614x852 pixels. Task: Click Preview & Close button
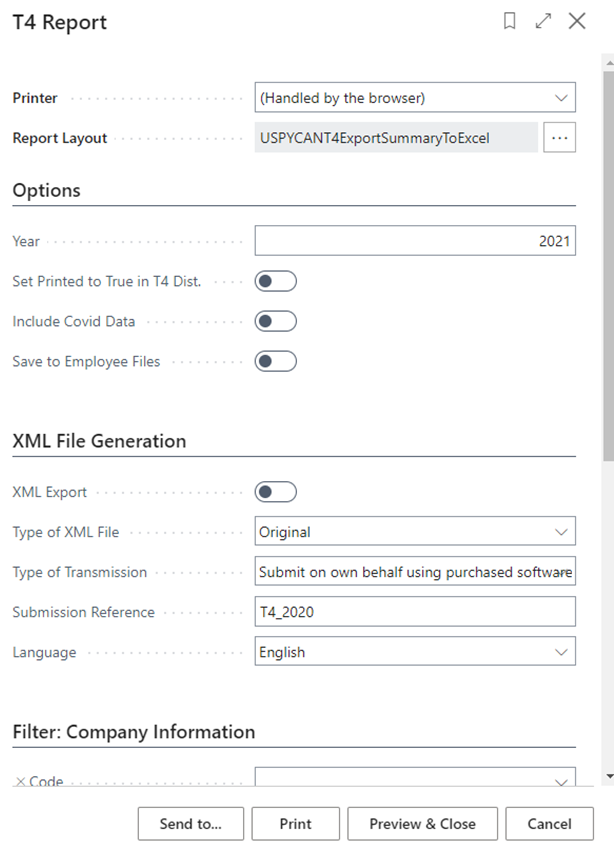tap(422, 824)
